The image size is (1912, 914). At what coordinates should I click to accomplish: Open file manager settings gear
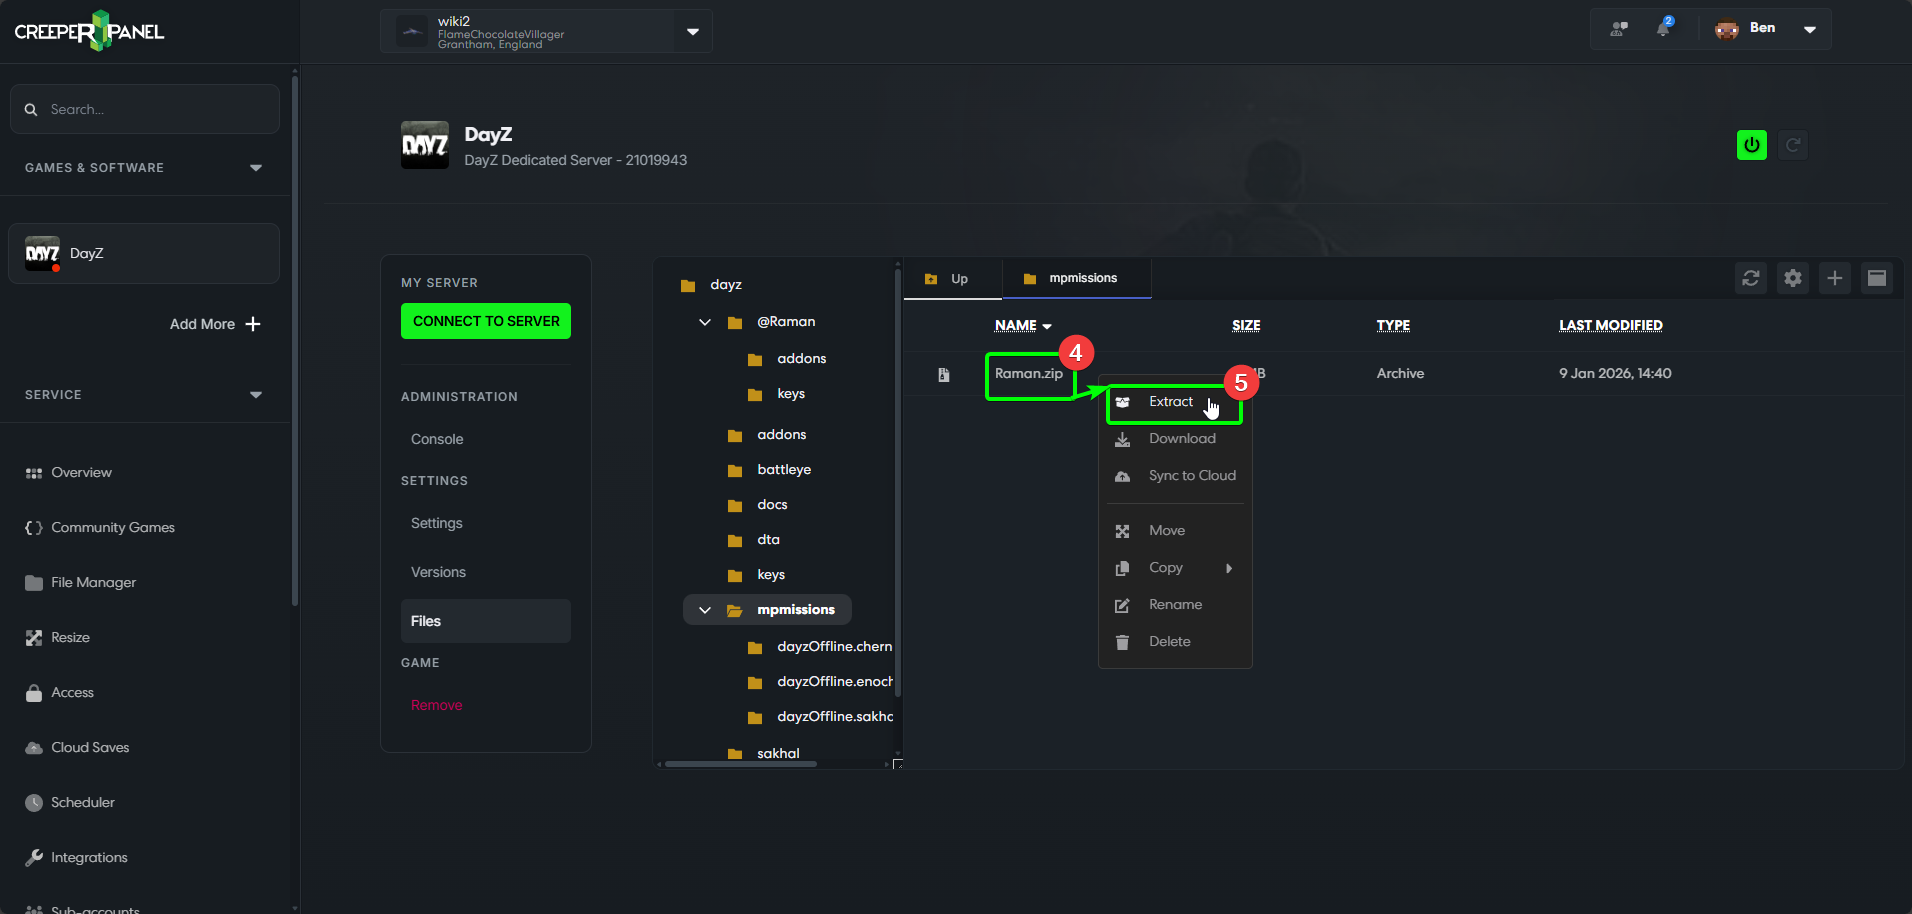pyautogui.click(x=1792, y=278)
